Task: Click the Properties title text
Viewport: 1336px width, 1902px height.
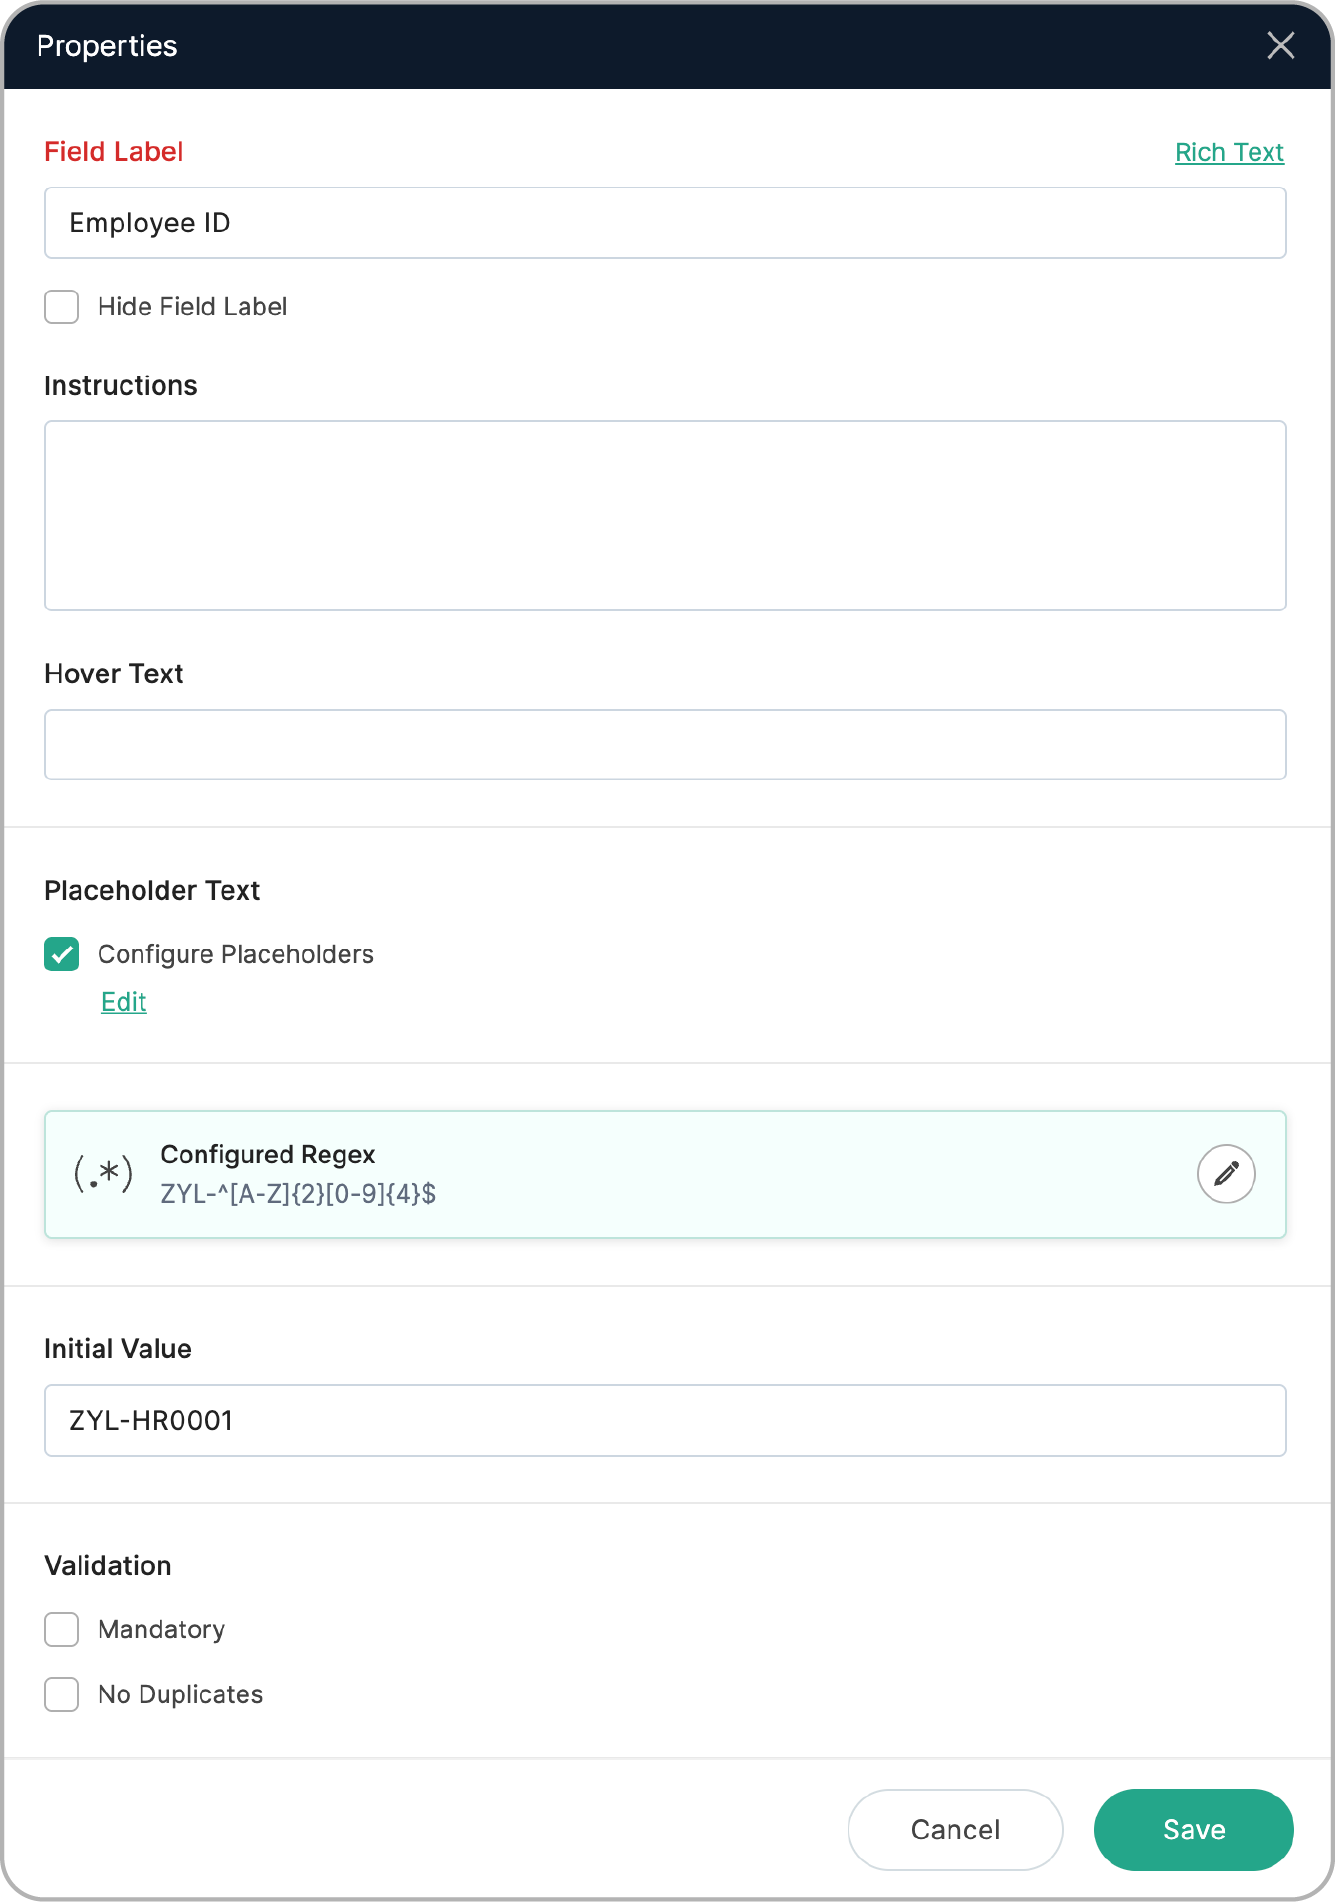Action: click(107, 46)
